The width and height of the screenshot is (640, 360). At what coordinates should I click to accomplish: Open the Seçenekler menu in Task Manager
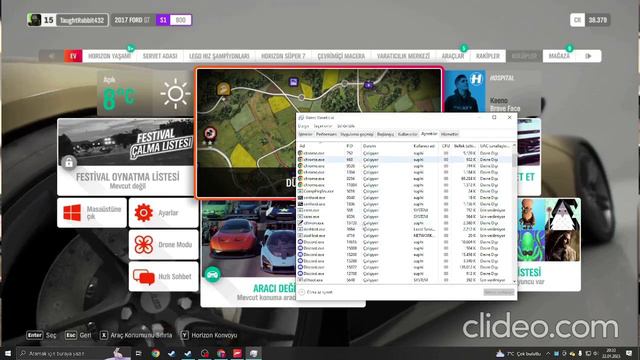[322, 126]
